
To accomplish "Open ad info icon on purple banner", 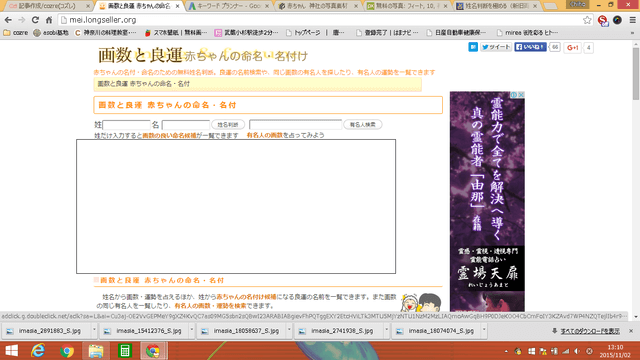I will [514, 94].
